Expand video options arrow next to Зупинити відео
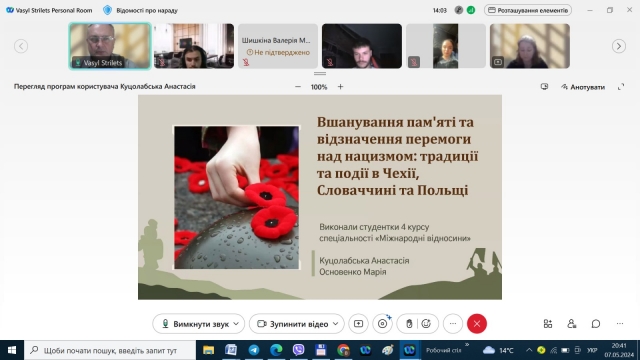This screenshot has width=640, height=360. (x=336, y=324)
